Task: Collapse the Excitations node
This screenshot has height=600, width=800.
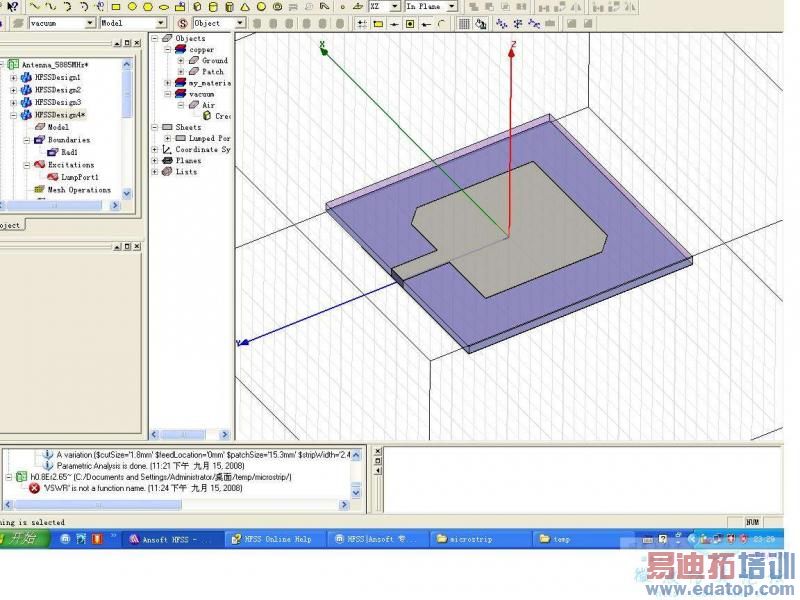Action: pyautogui.click(x=27, y=165)
